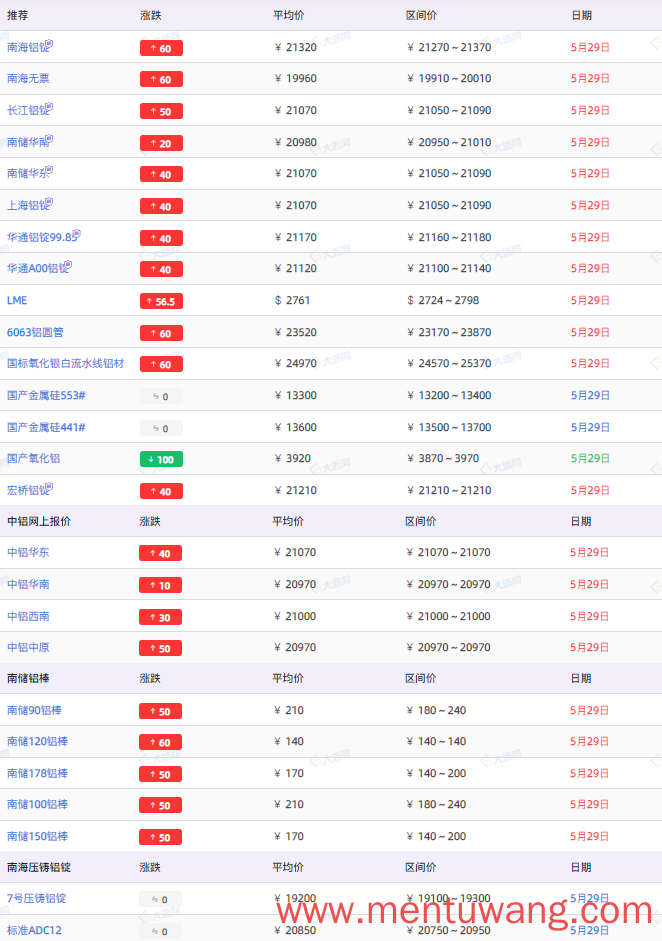Click the LME average price $ 2761
This screenshot has height=941, width=662.
292,300
